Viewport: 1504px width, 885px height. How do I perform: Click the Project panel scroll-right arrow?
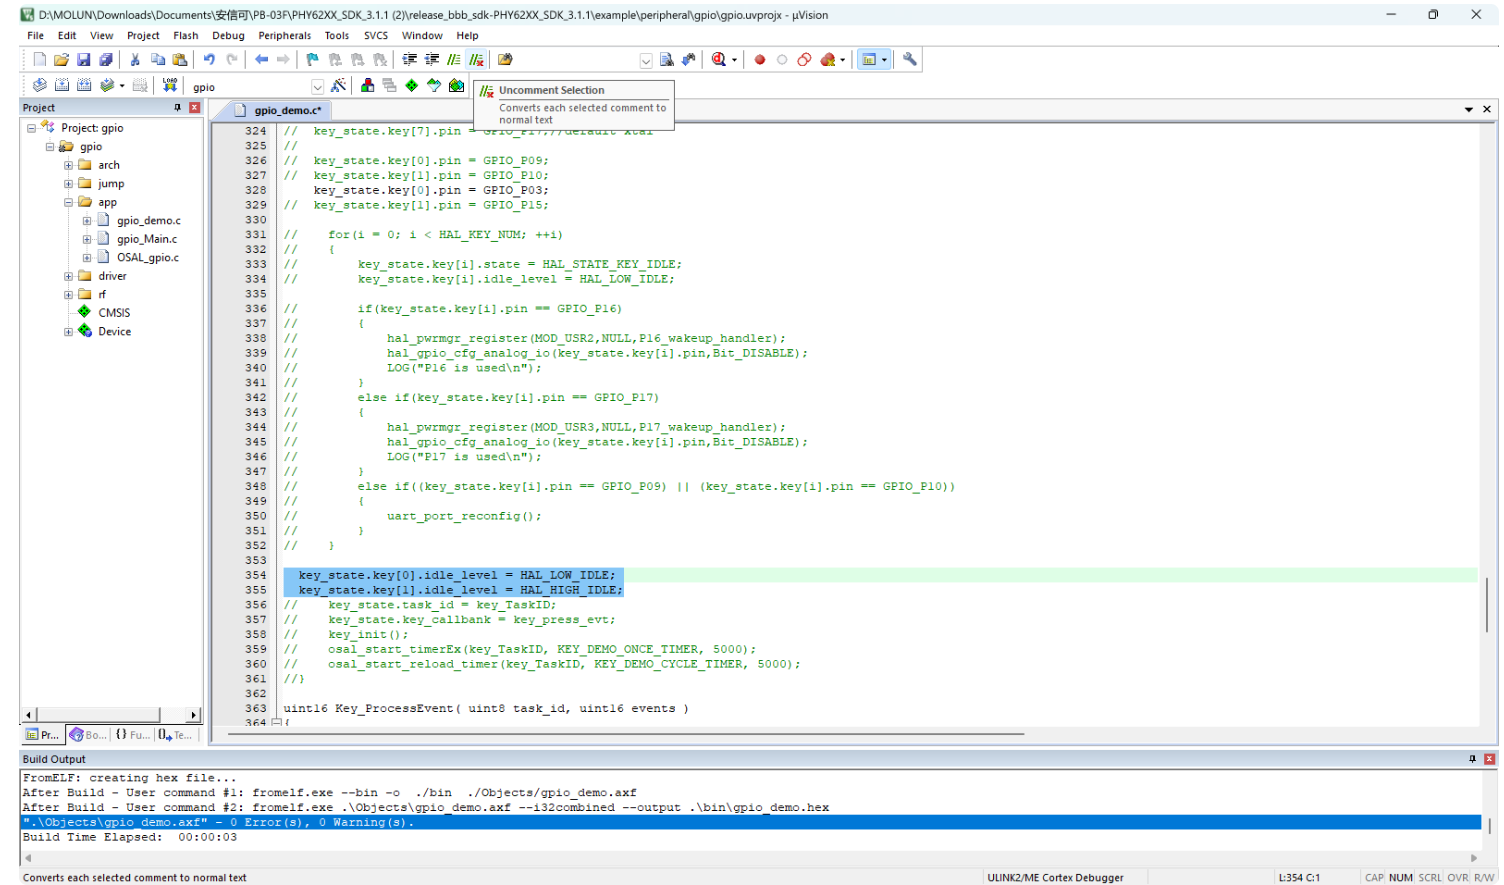[x=194, y=715]
